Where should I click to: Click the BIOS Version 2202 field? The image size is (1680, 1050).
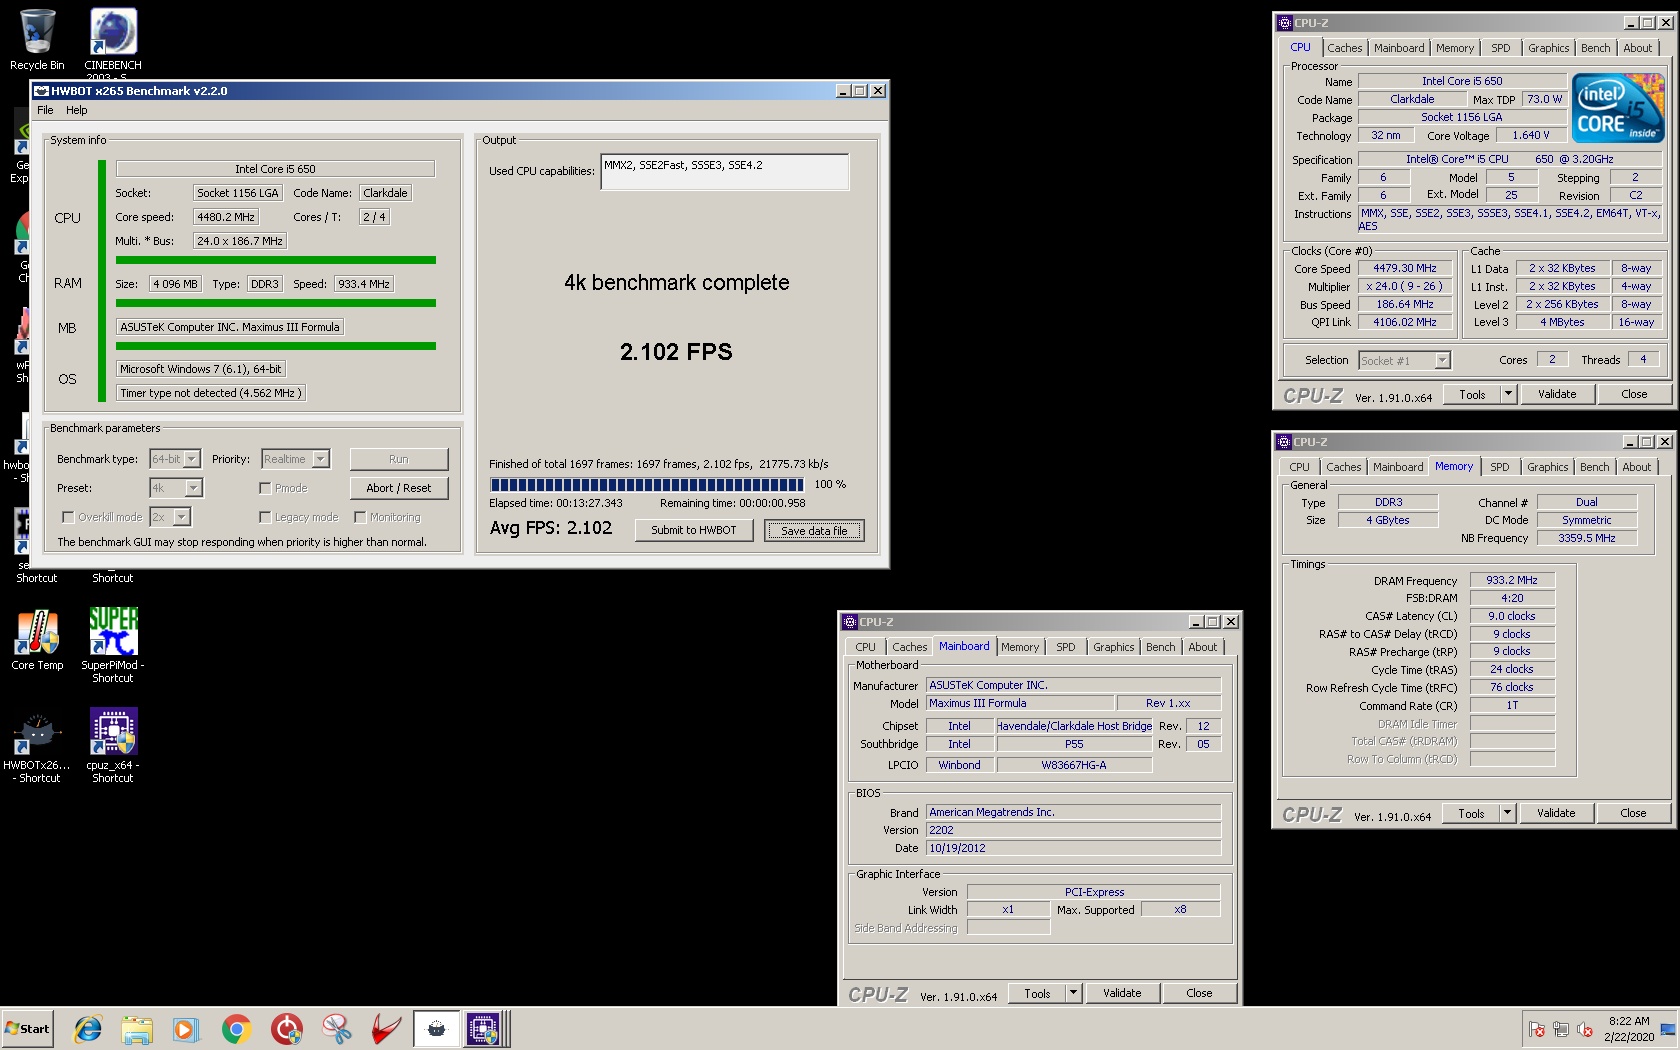[1073, 831]
